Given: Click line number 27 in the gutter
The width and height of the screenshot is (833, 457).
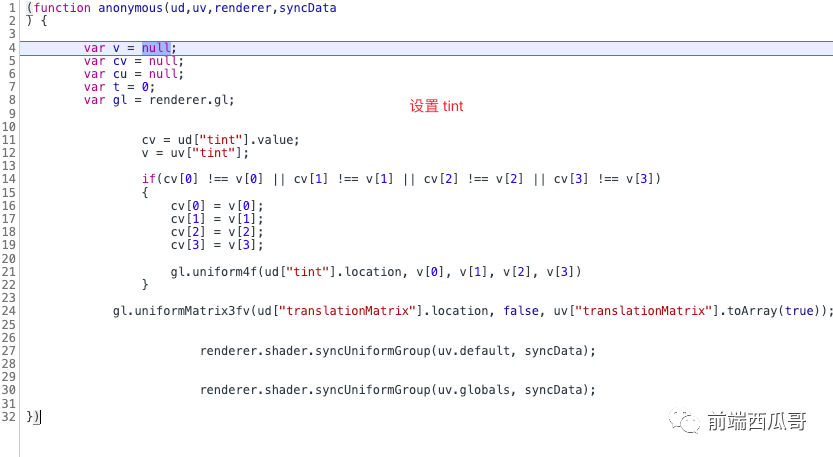Looking at the screenshot, I should 8,351.
